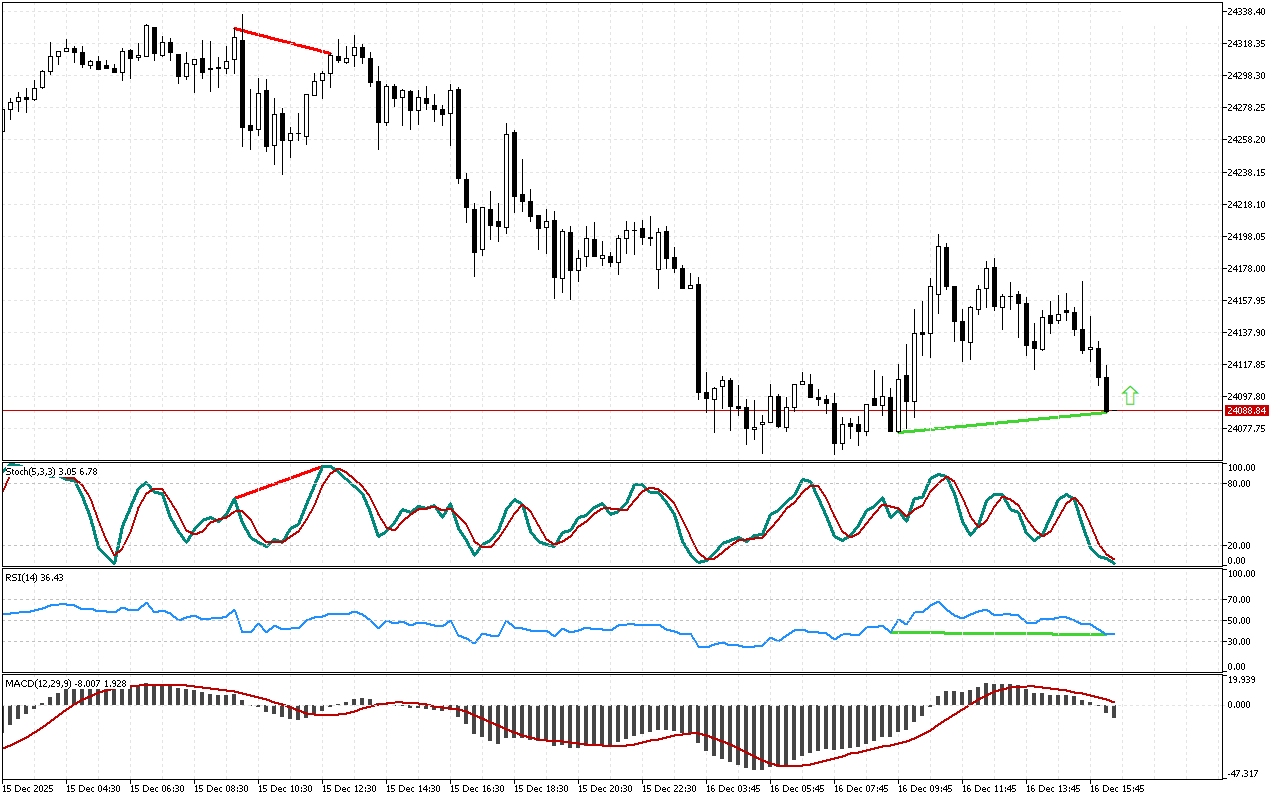Click the 24198.05 price scale value

click(1248, 236)
